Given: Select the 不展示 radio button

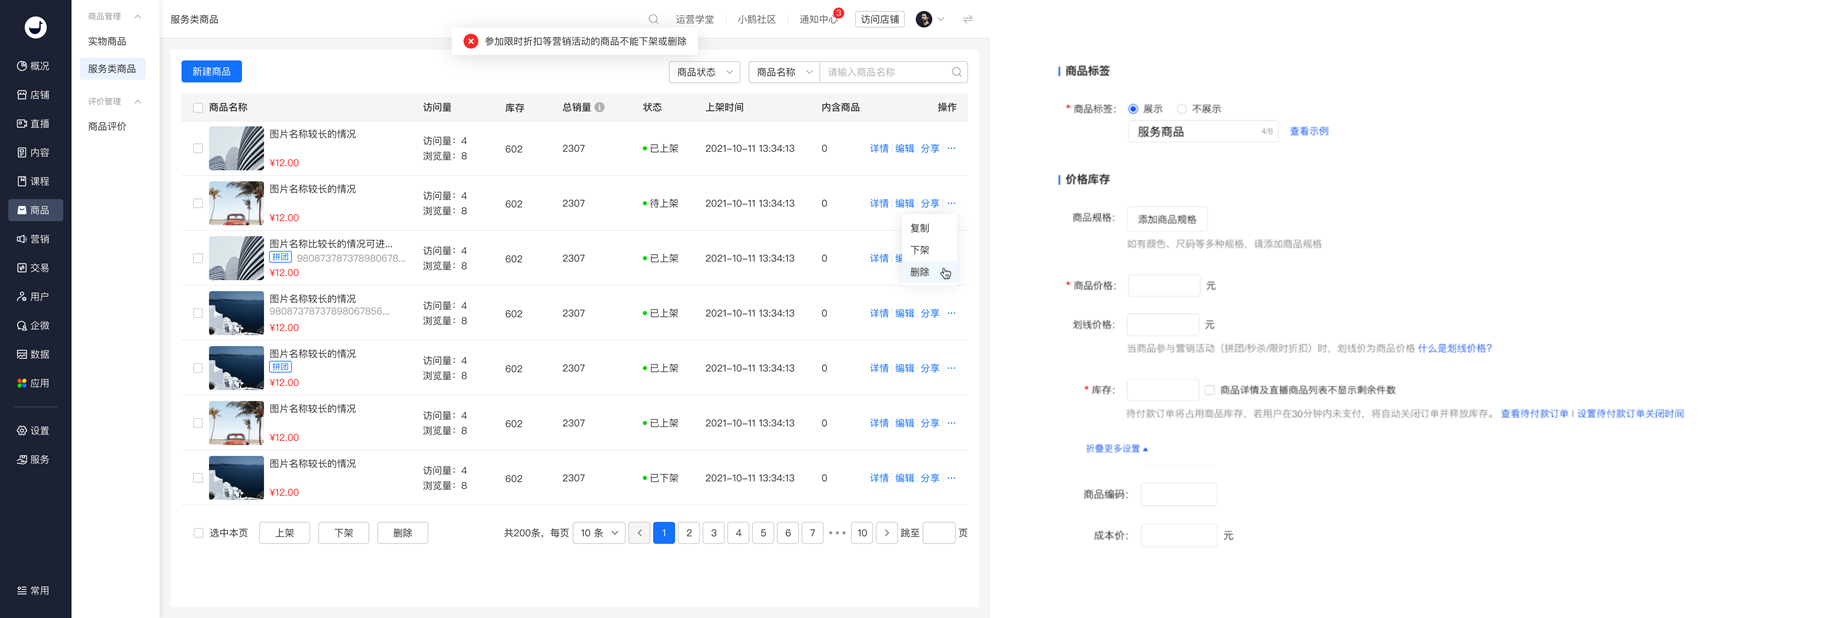Looking at the screenshot, I should click(x=1182, y=109).
